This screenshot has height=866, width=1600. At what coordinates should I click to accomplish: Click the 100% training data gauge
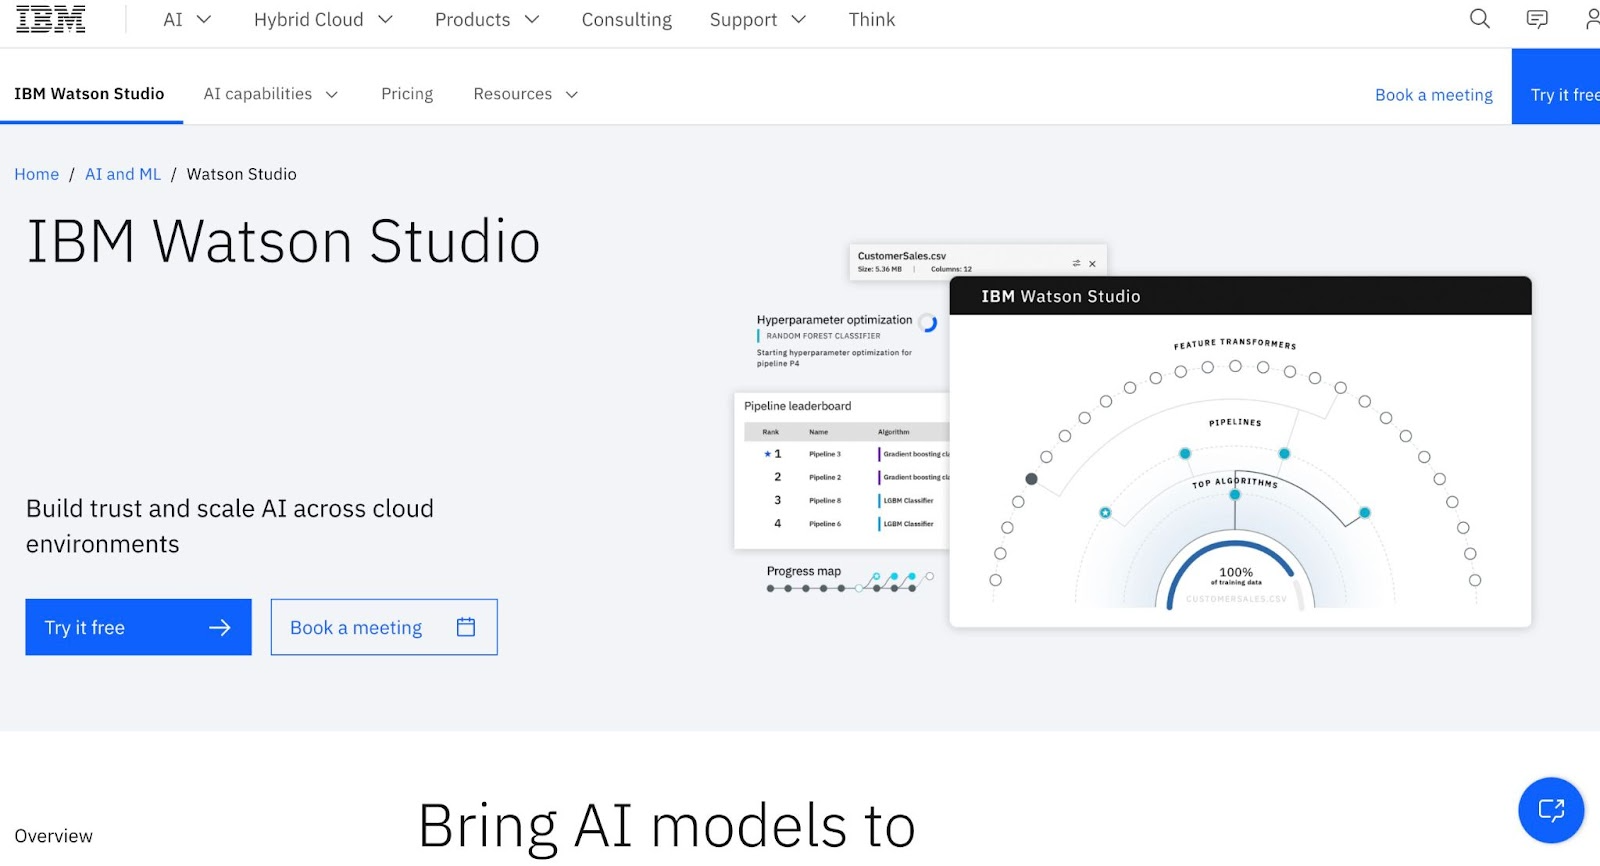coord(1236,575)
